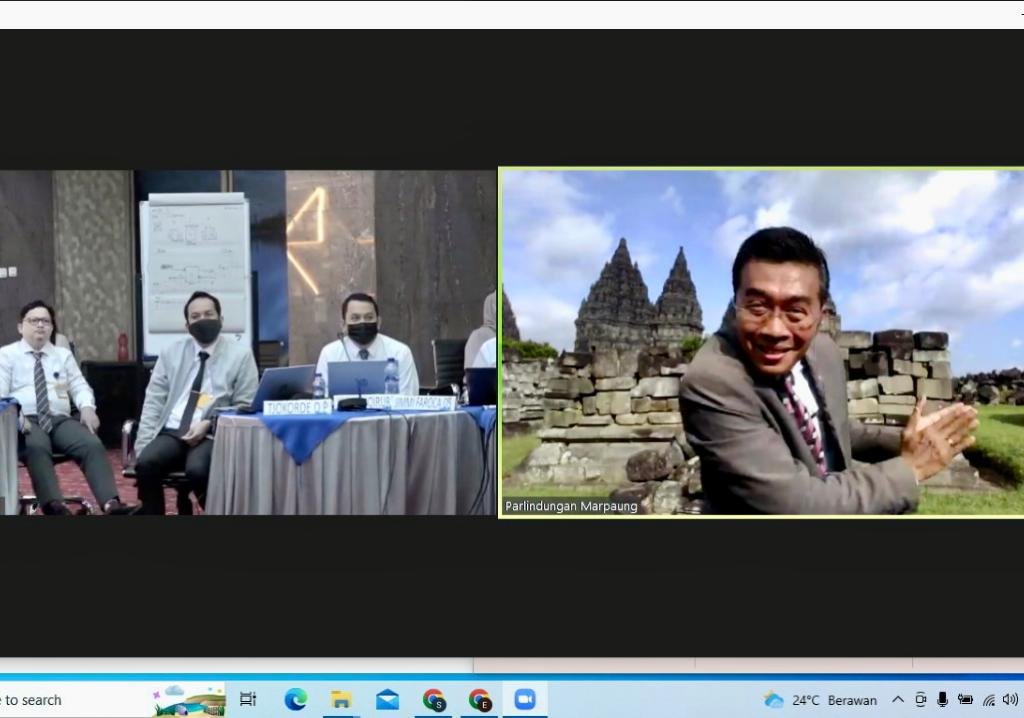Open the volume speaker tray icon

click(x=1010, y=700)
